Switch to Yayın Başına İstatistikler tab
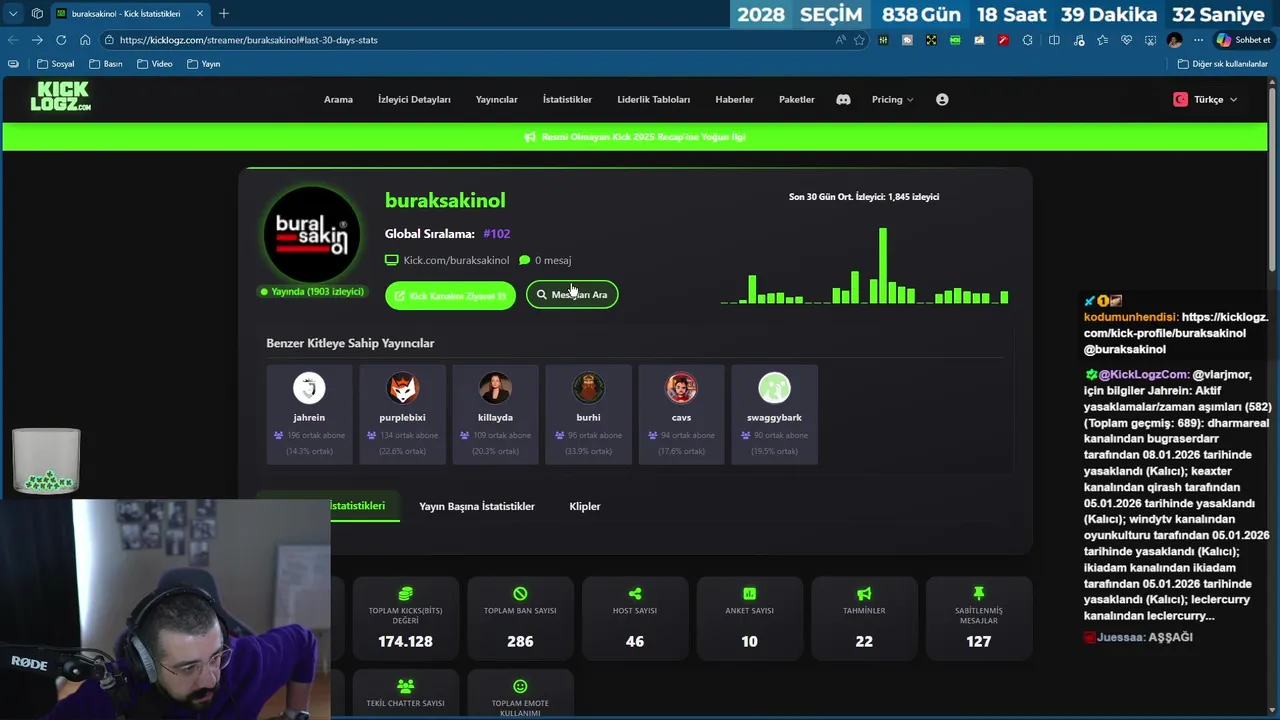 click(x=477, y=506)
